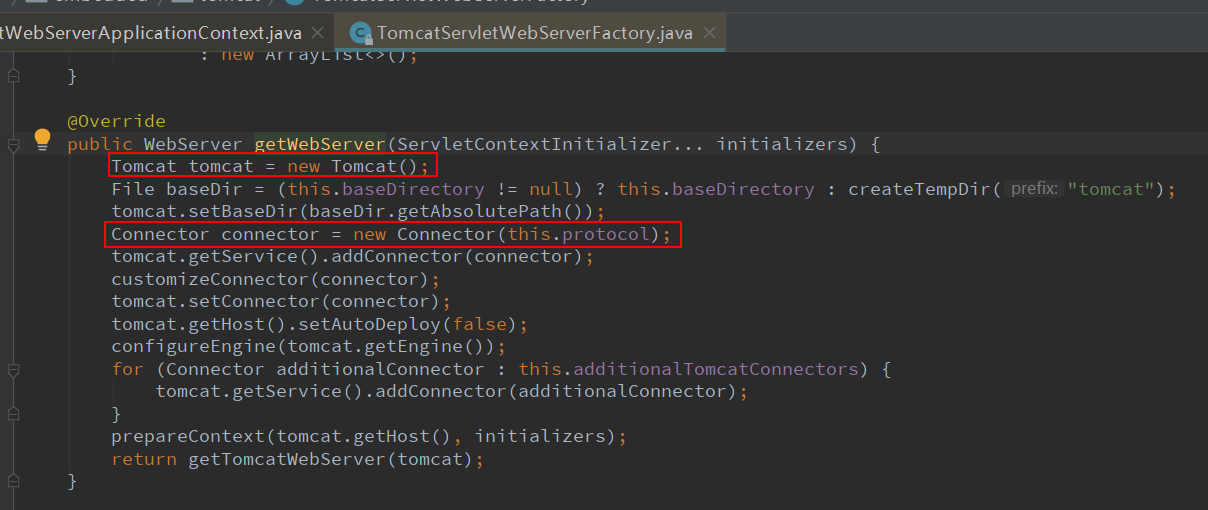Click the protocol field reference
The width and height of the screenshot is (1208, 510).
coord(606,234)
